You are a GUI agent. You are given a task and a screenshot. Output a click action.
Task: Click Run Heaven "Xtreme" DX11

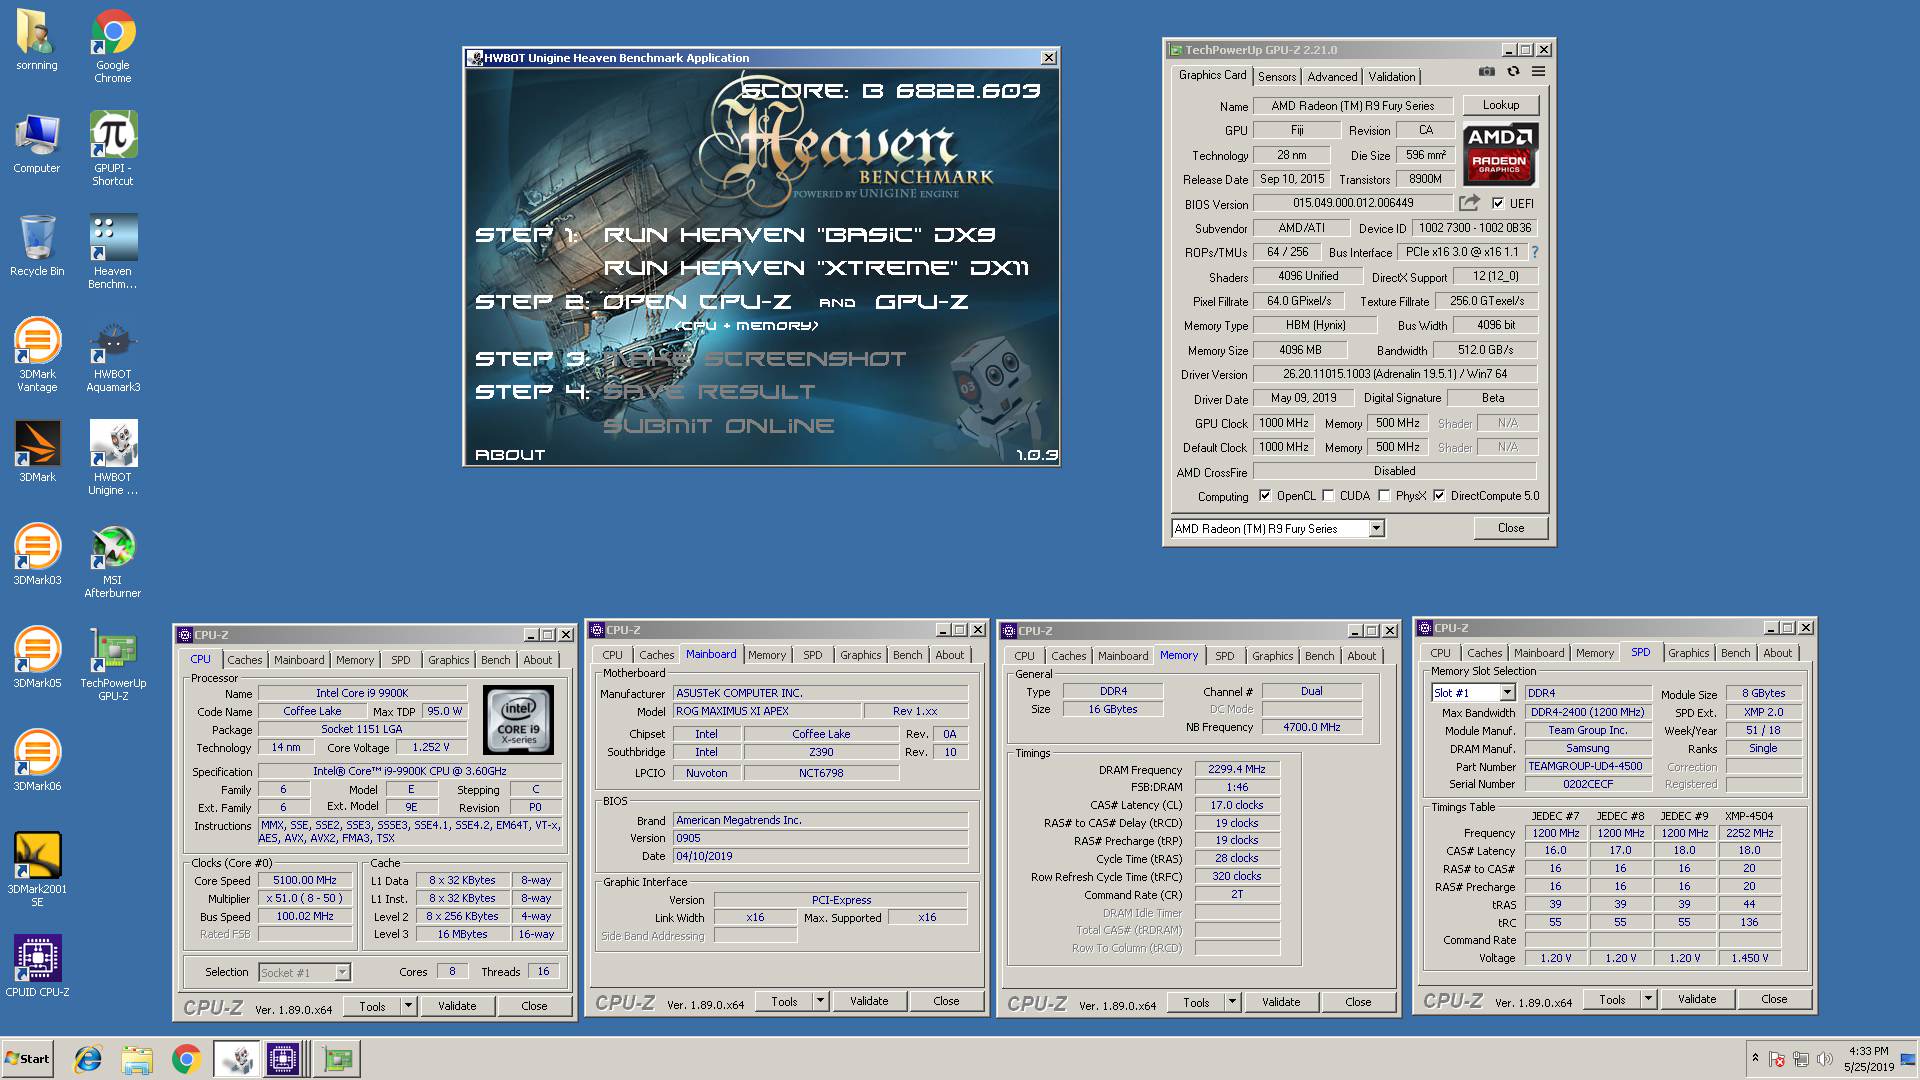coord(816,268)
